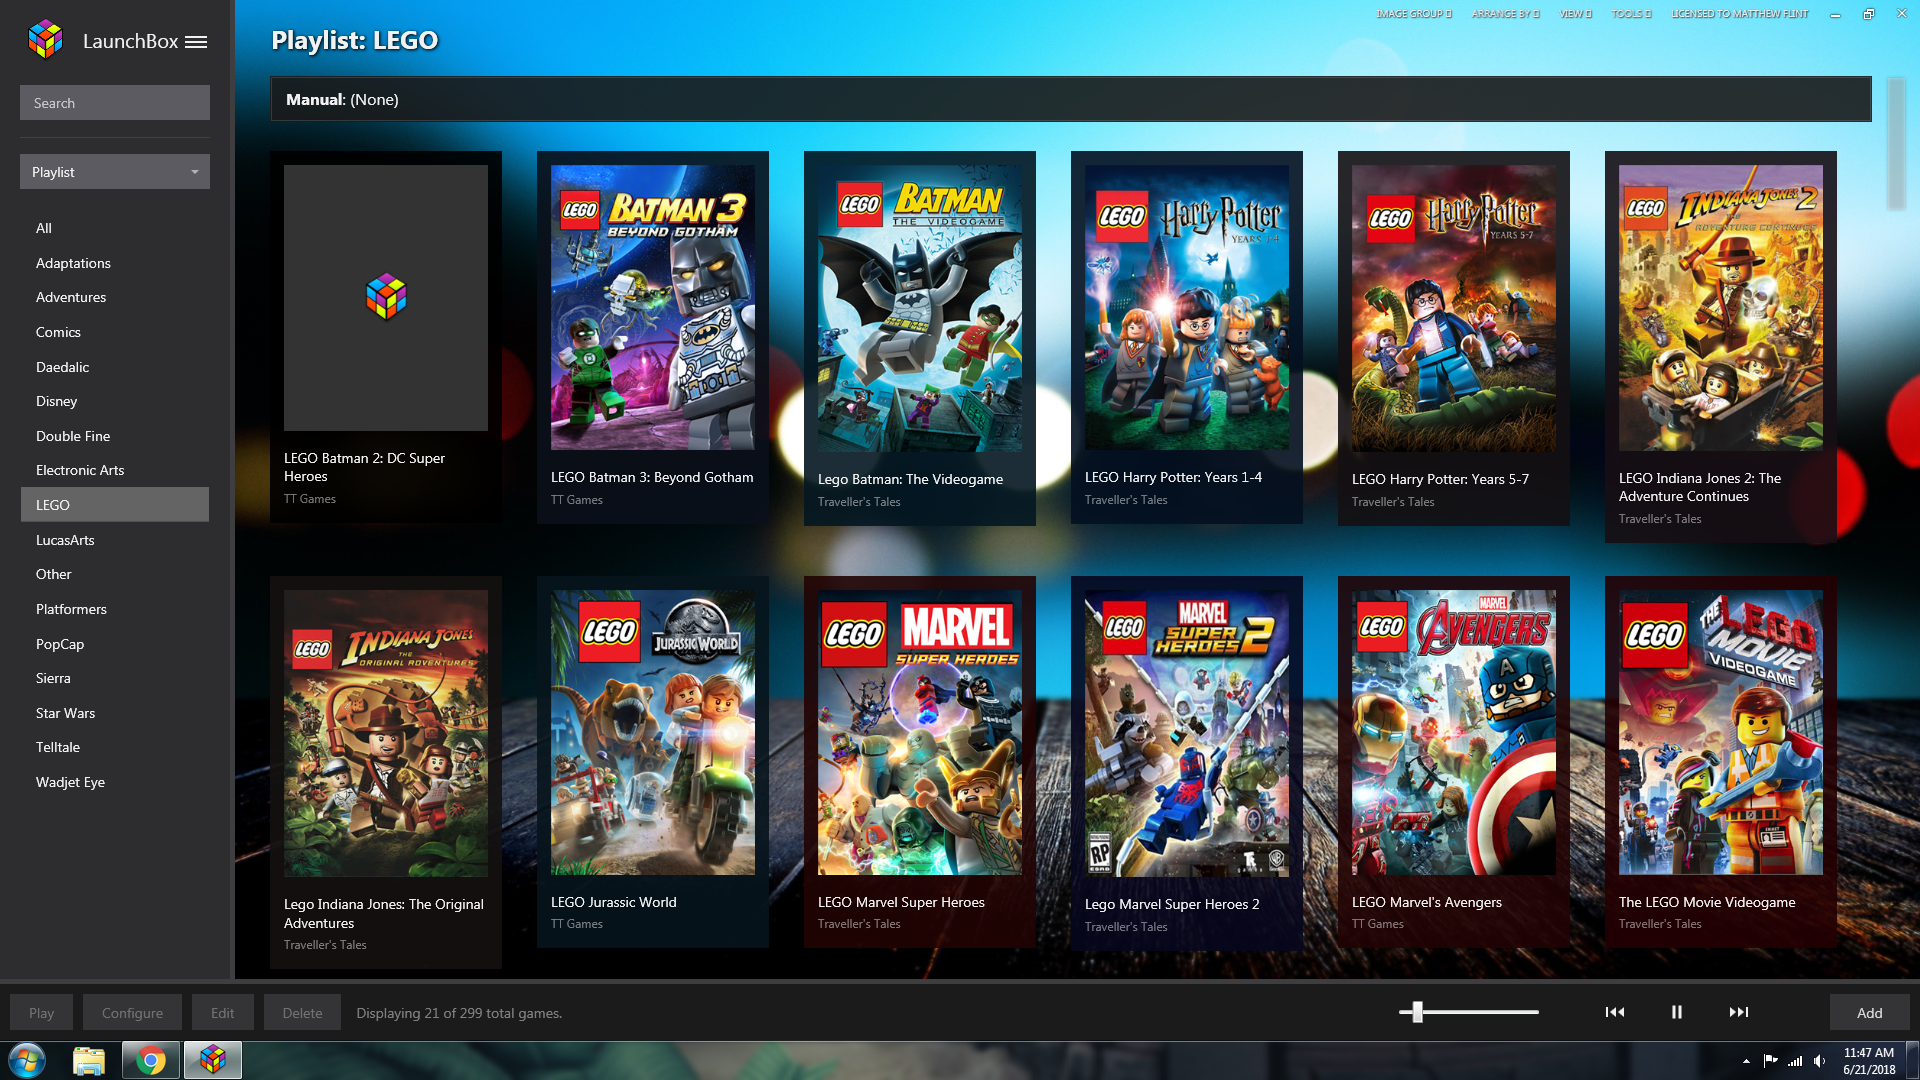Image resolution: width=1920 pixels, height=1080 pixels.
Task: Select the Comics playlist
Action: (x=115, y=332)
